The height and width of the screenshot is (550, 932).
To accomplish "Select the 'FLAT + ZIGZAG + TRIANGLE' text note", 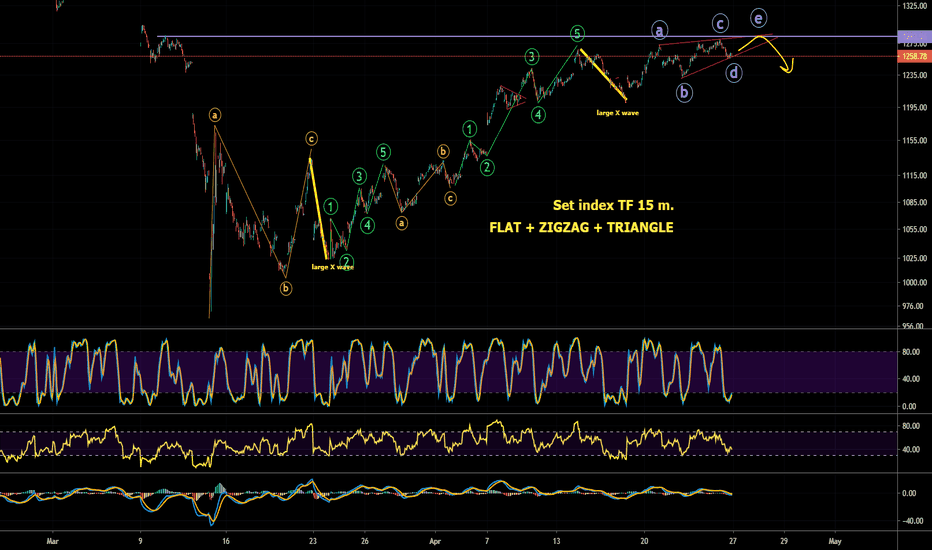I will tap(581, 227).
